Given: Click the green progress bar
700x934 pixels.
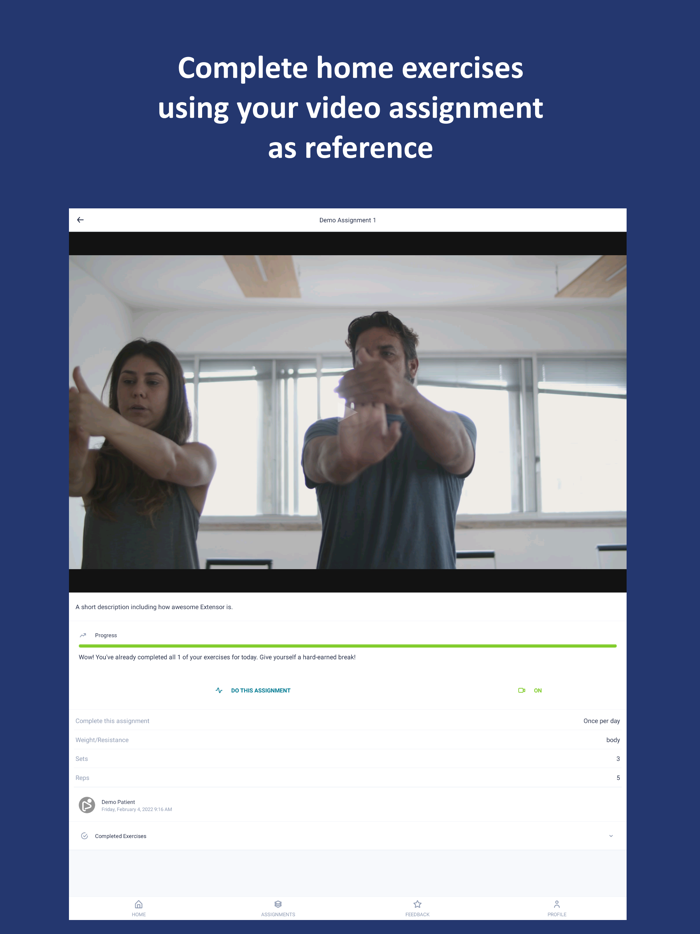Looking at the screenshot, I should click(347, 646).
